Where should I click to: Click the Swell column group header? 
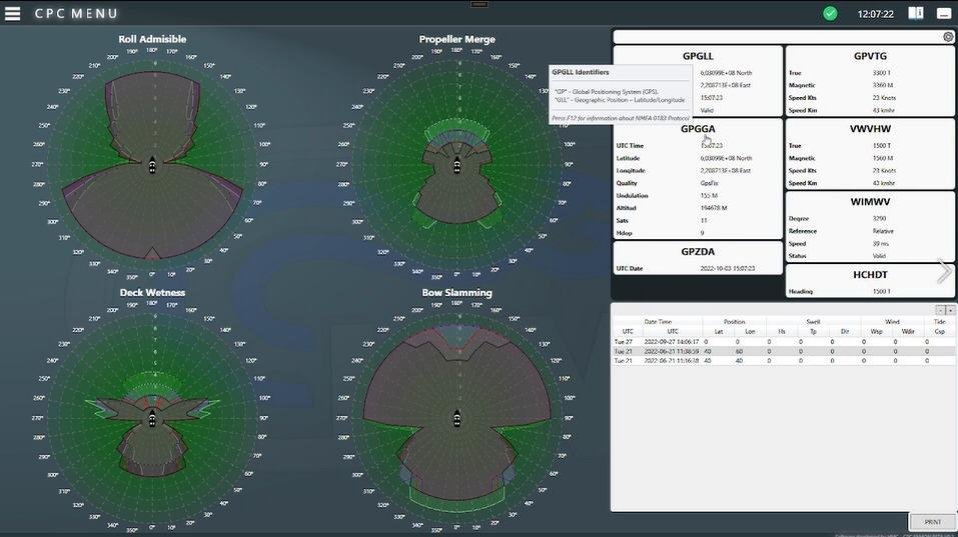(813, 321)
